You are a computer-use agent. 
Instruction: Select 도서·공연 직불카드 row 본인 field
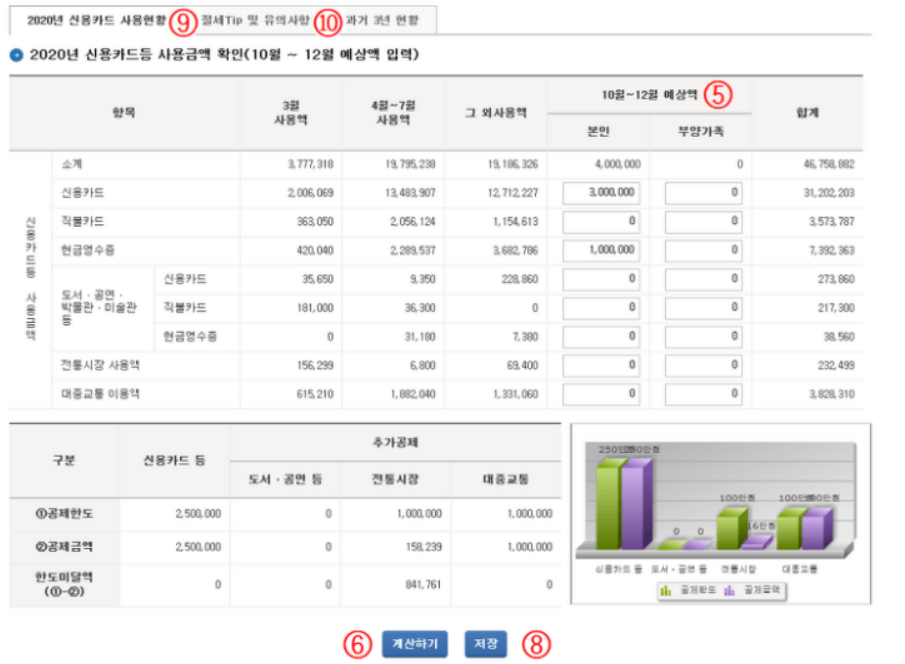point(601,308)
